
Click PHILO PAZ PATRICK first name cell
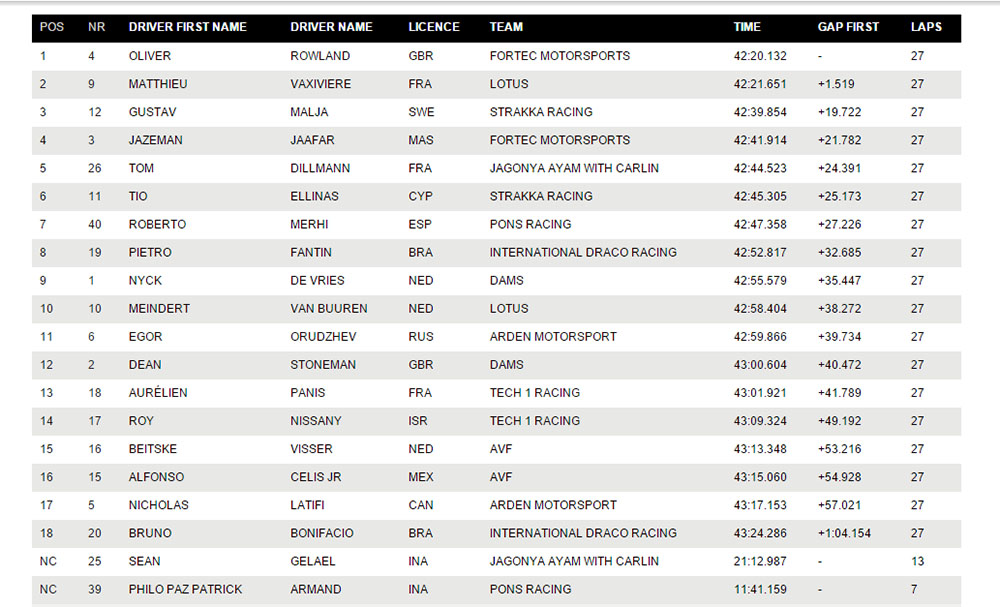click(x=186, y=589)
